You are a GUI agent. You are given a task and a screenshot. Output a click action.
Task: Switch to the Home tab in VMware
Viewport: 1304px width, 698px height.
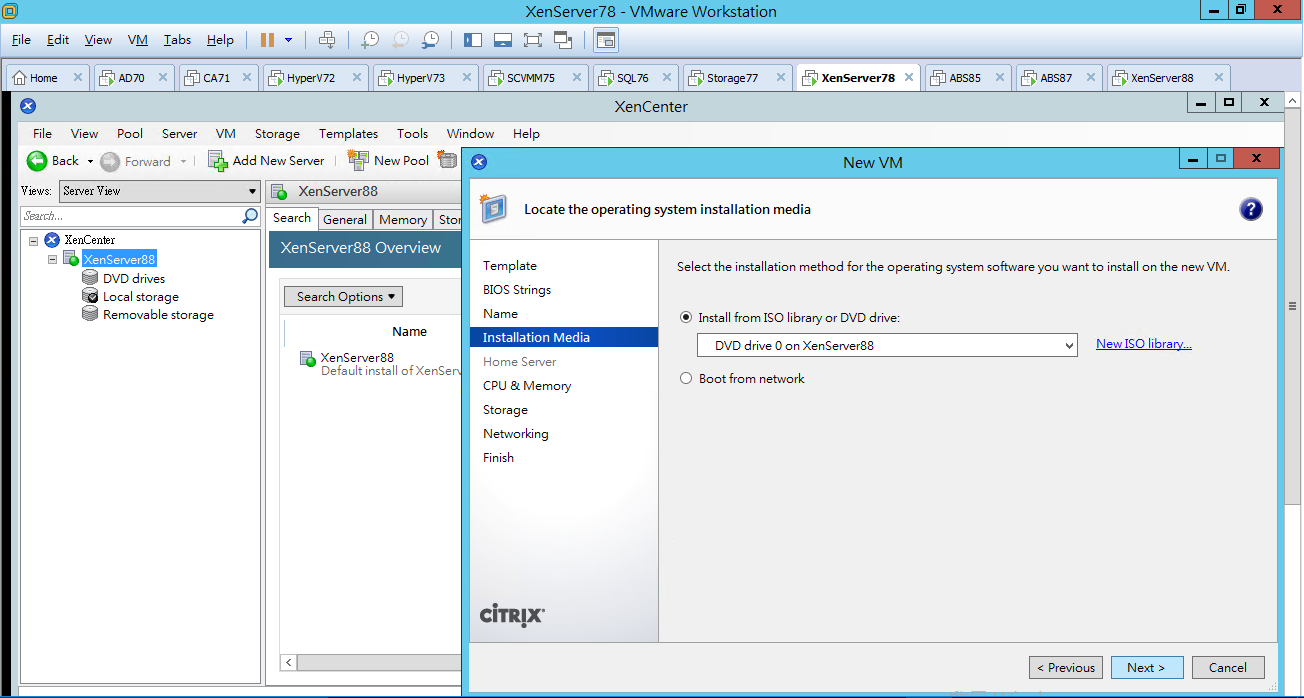(44, 78)
